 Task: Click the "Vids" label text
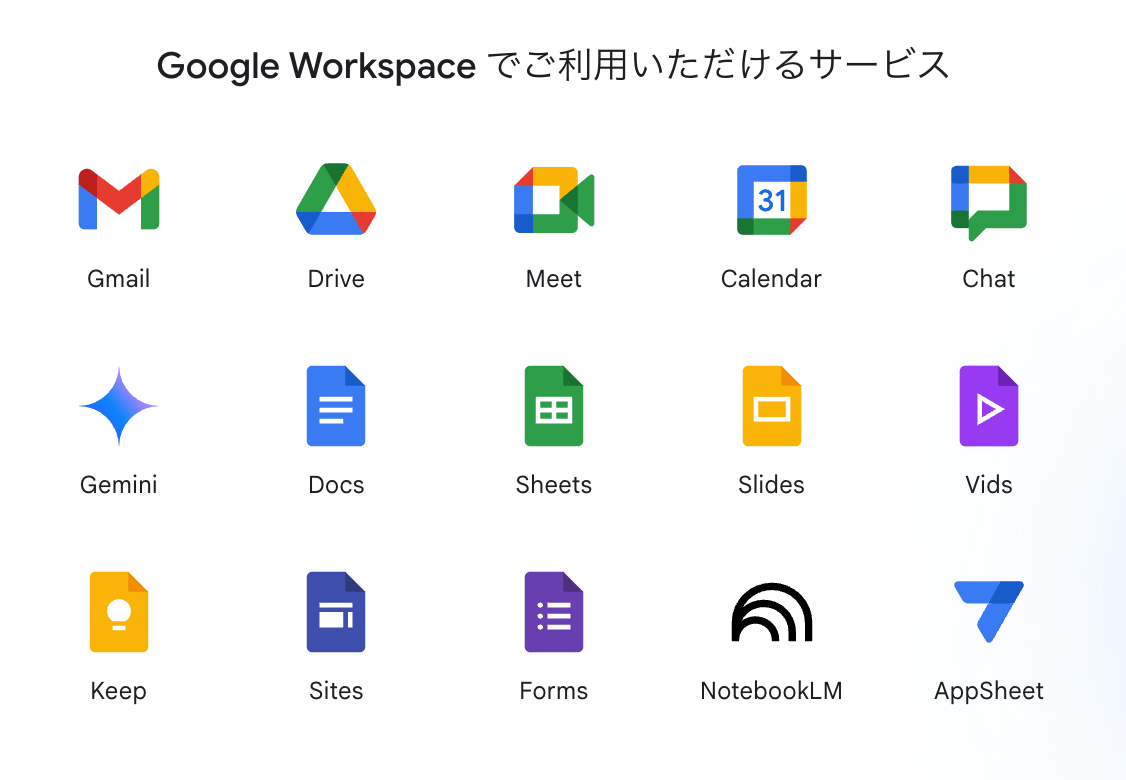[989, 485]
